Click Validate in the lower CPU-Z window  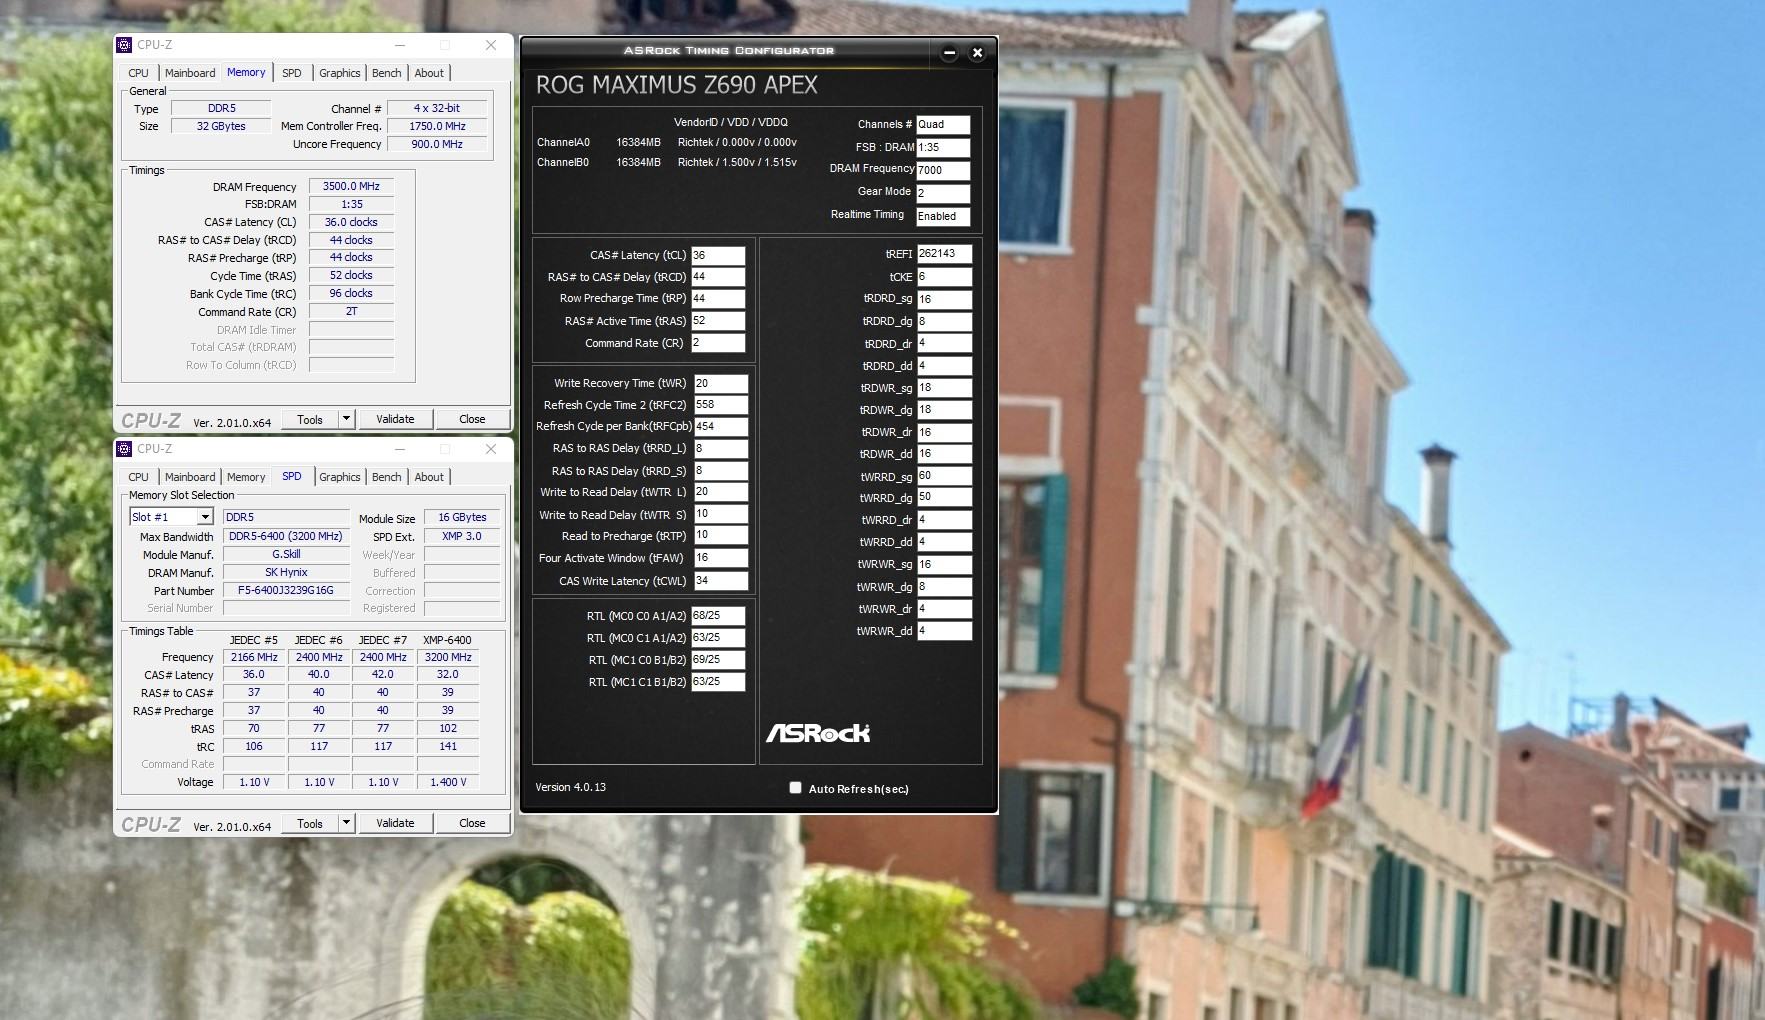click(x=395, y=823)
